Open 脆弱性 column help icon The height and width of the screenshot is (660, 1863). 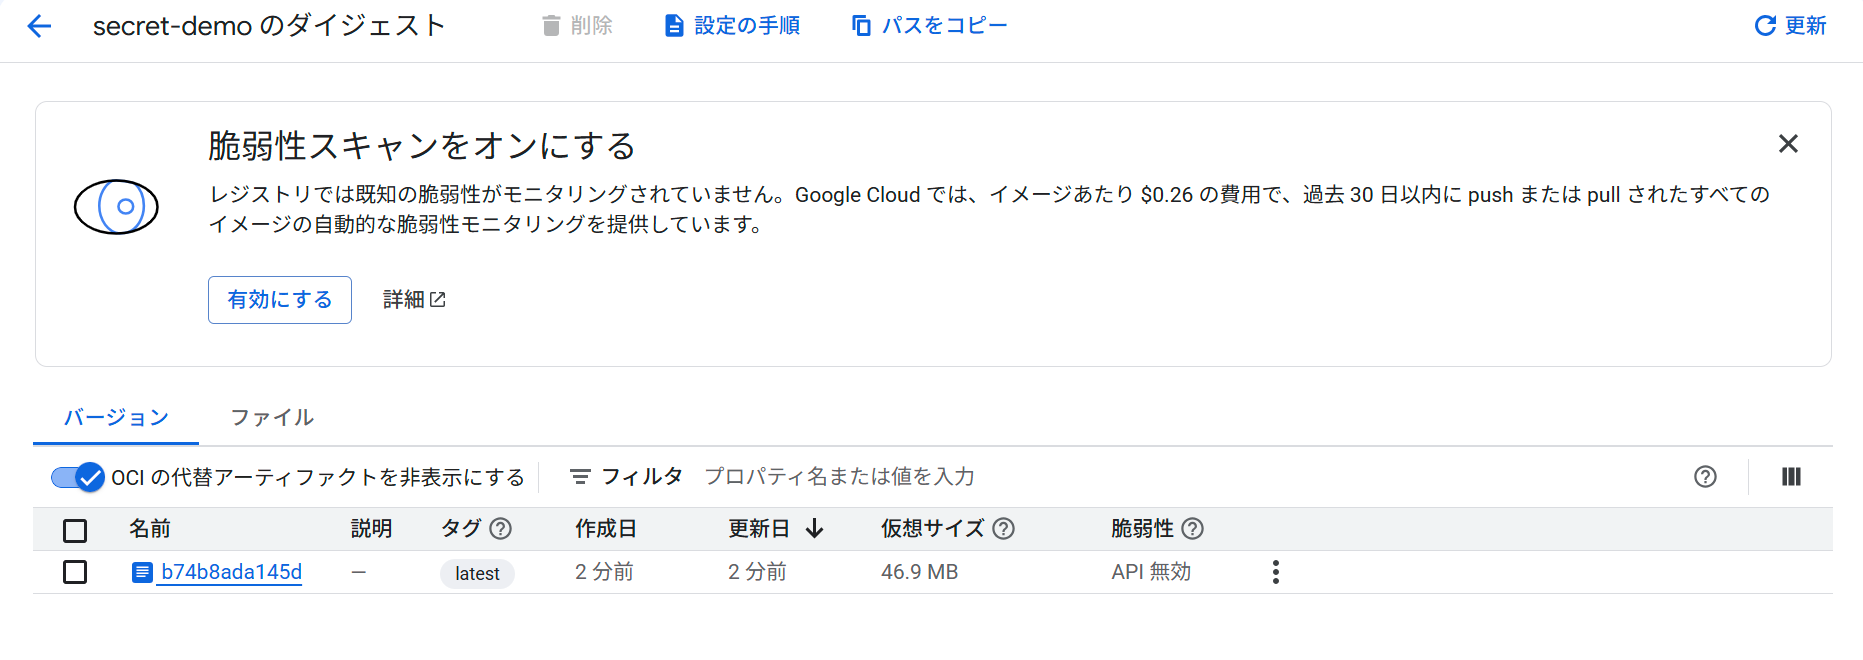coord(1192,529)
